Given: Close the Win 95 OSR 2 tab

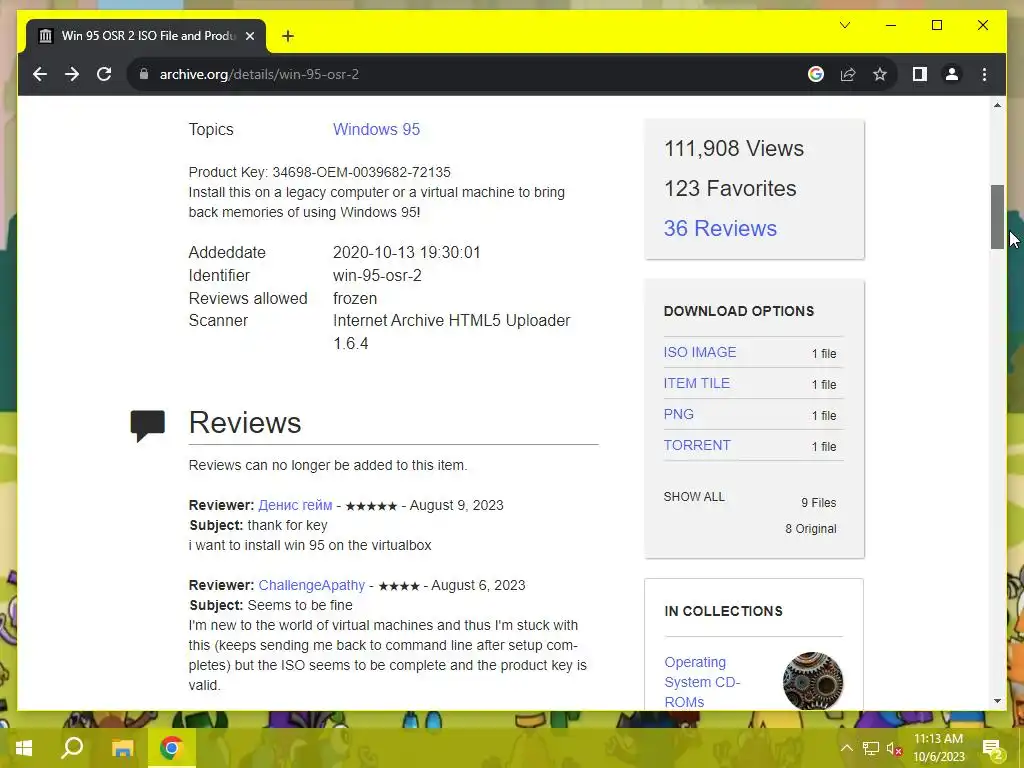Looking at the screenshot, I should point(249,36).
